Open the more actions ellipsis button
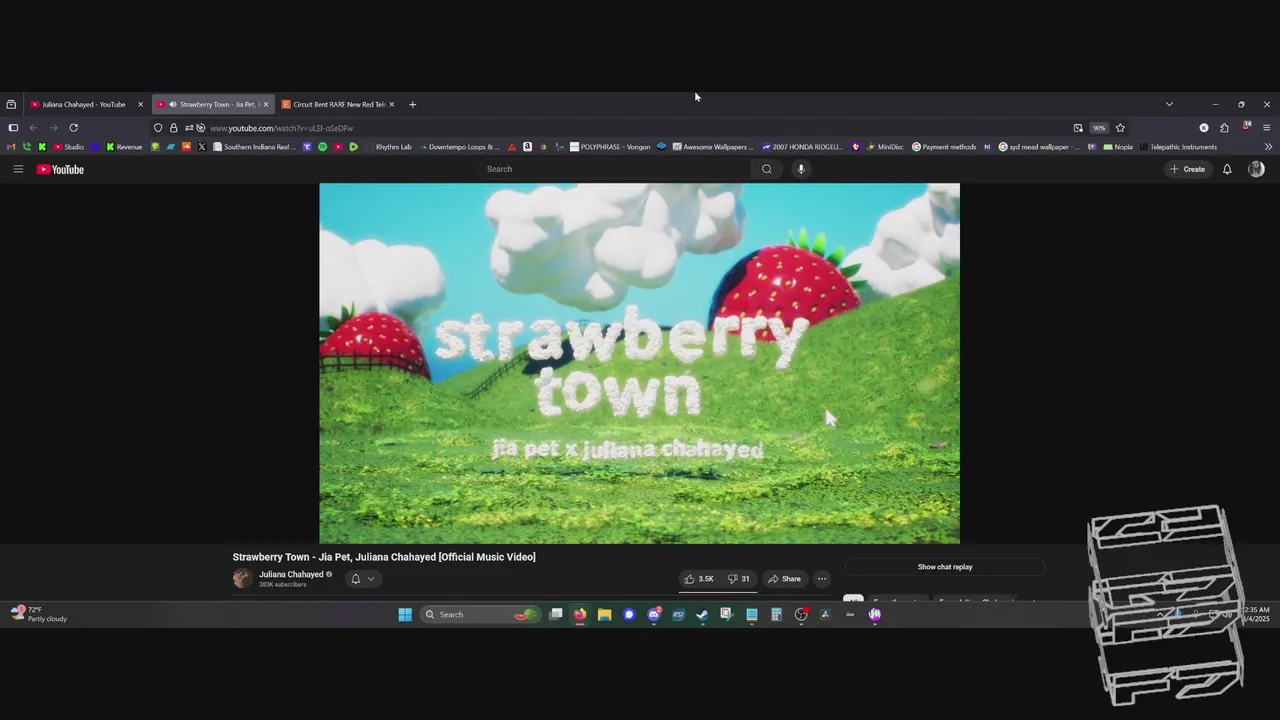Image resolution: width=1280 pixels, height=720 pixels. coord(822,579)
